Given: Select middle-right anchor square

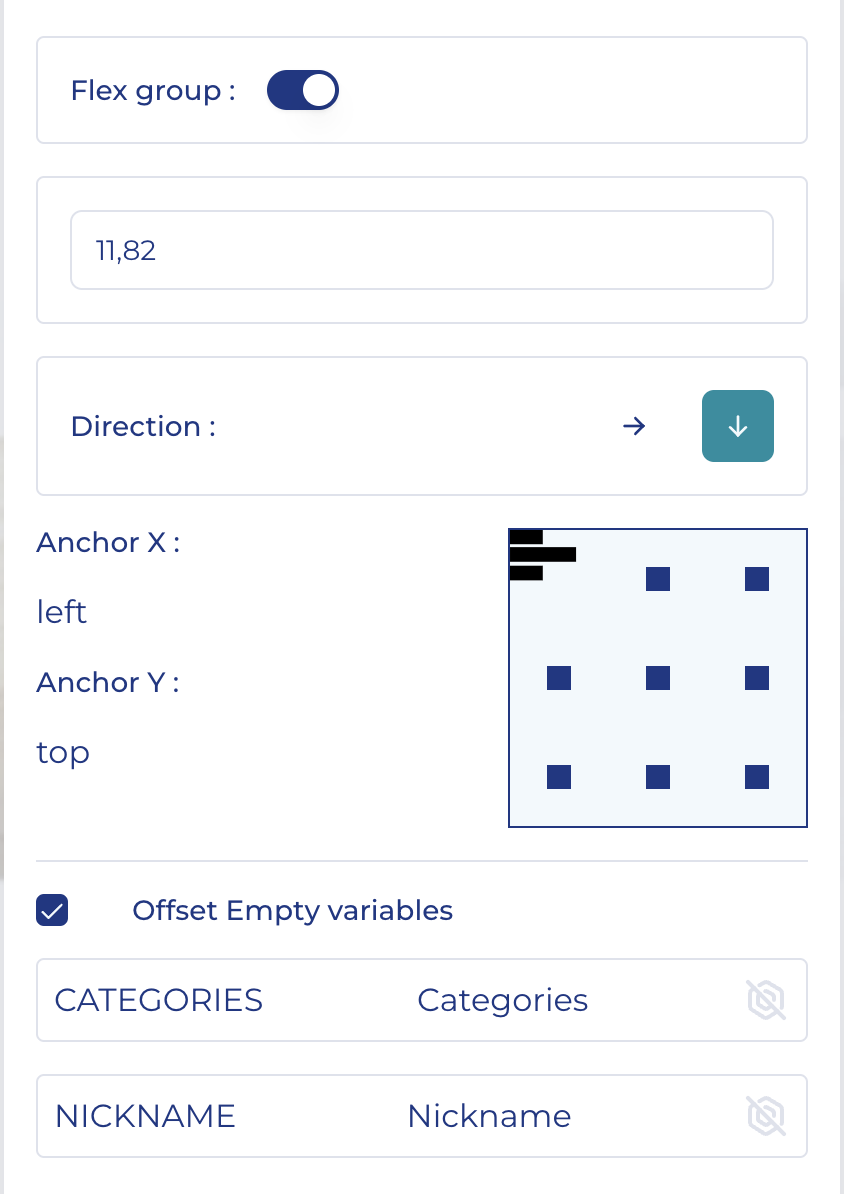Looking at the screenshot, I should [x=757, y=678].
